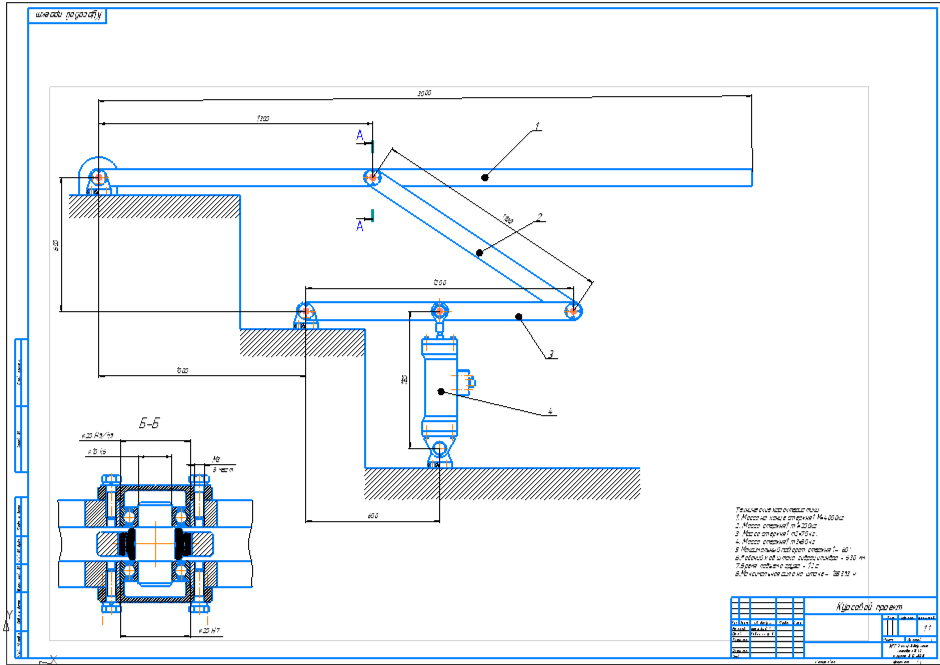
Task: Click the right-end pin joint of lower beam 3
Action: click(573, 311)
